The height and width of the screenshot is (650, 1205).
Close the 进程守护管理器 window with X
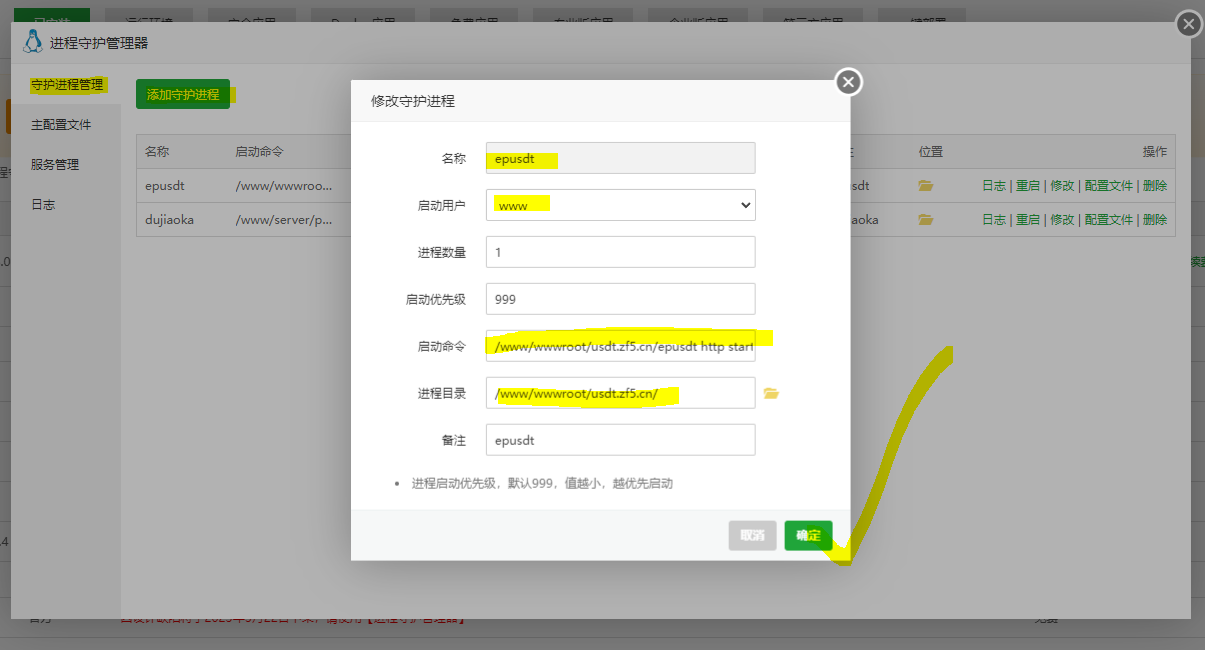coord(1188,24)
